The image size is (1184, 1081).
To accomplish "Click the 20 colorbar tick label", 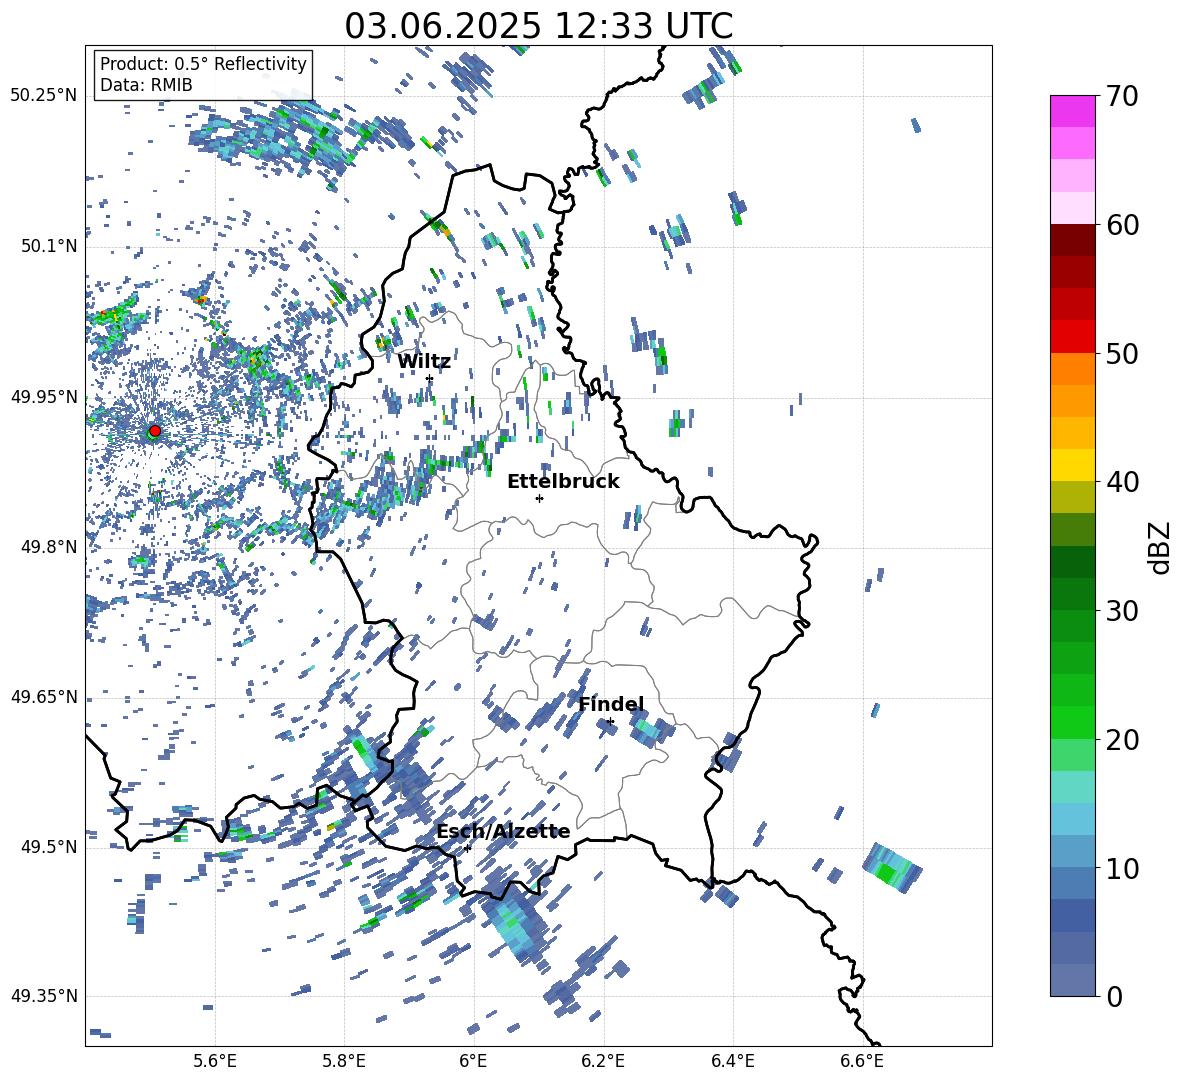I will [1122, 740].
